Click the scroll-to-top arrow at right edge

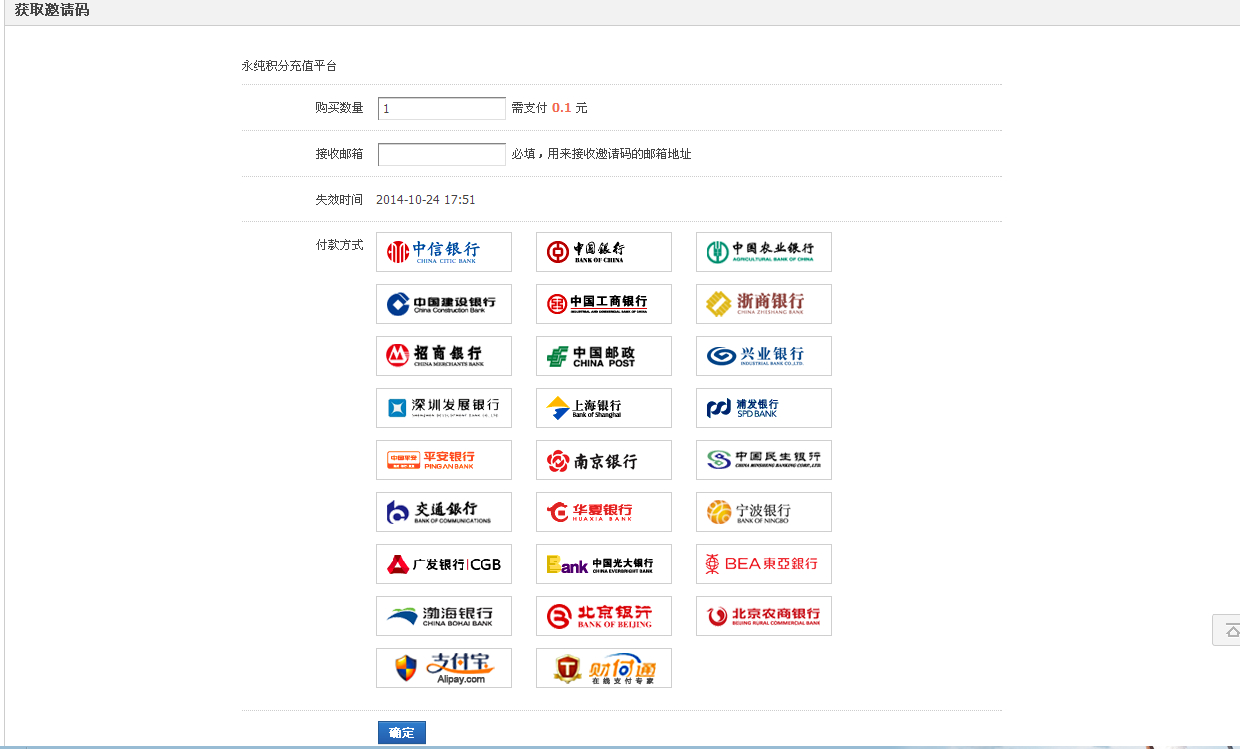click(1230, 631)
